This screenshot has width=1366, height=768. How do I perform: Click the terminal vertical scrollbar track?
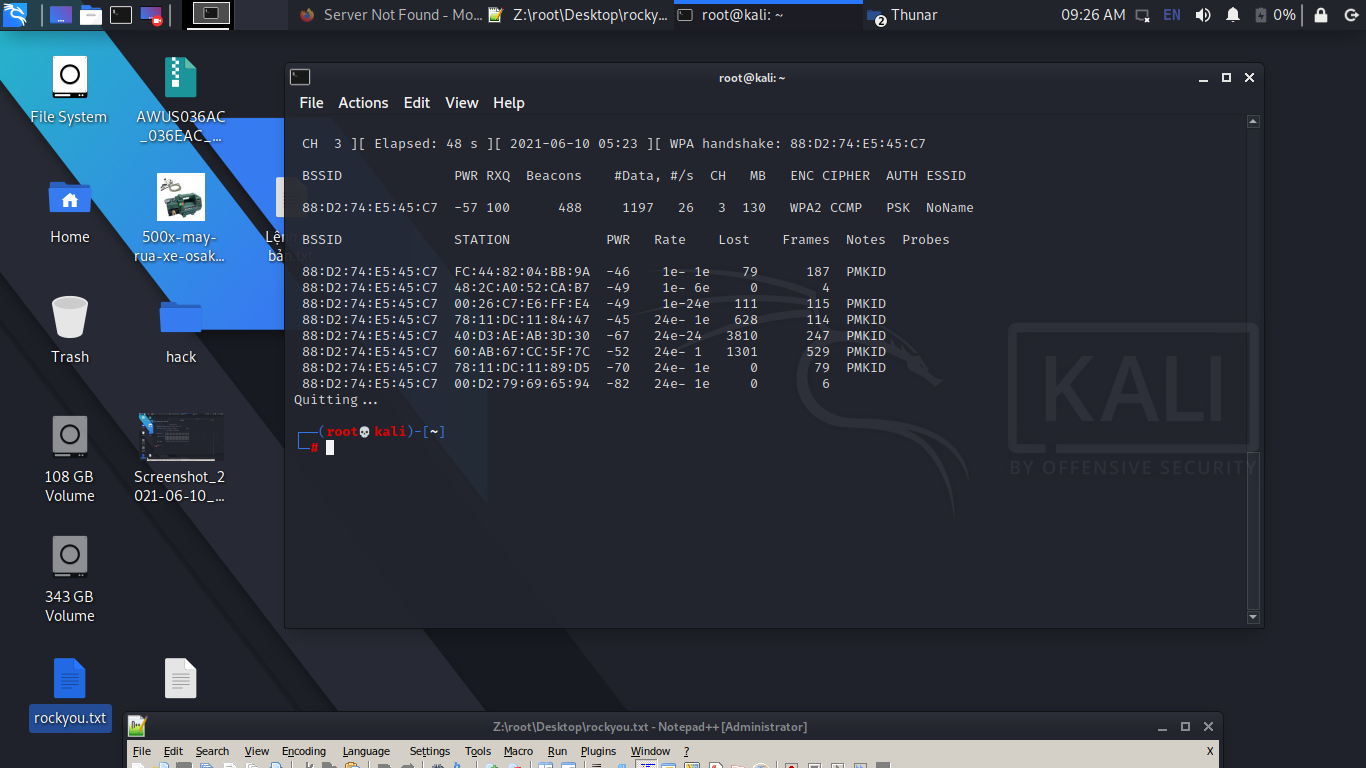pyautogui.click(x=1254, y=370)
